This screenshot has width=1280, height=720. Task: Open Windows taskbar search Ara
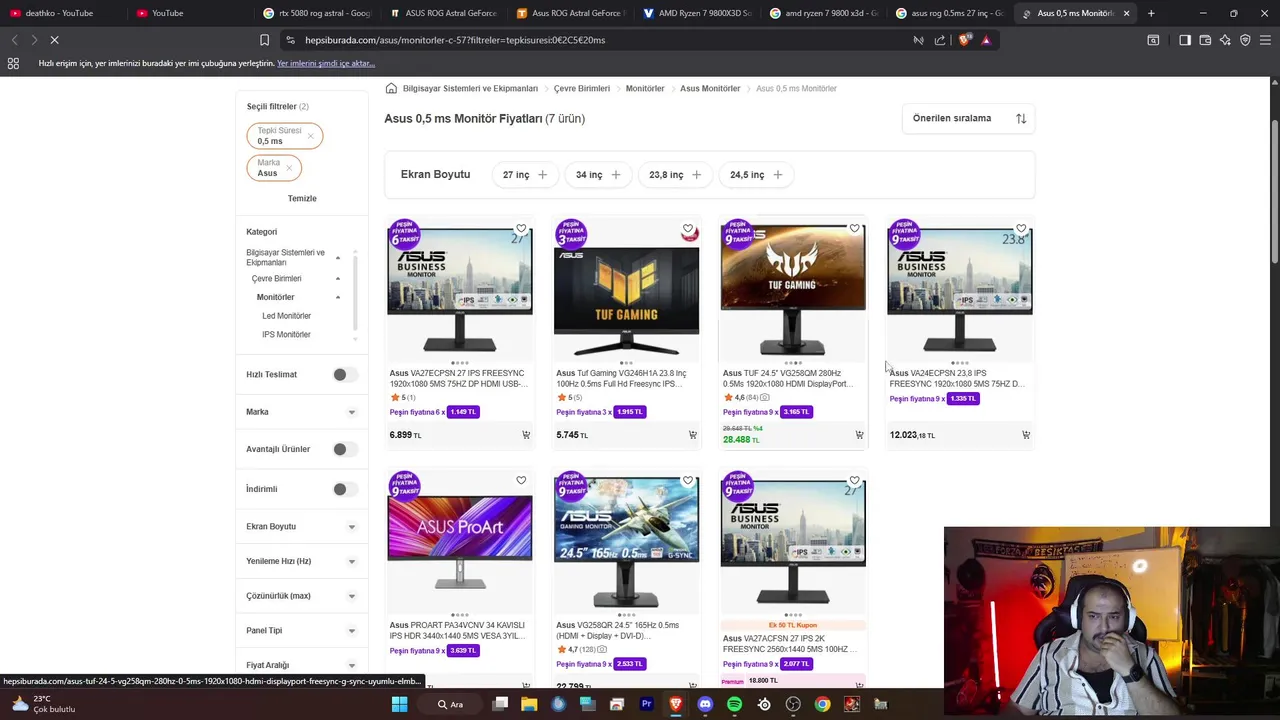[450, 704]
